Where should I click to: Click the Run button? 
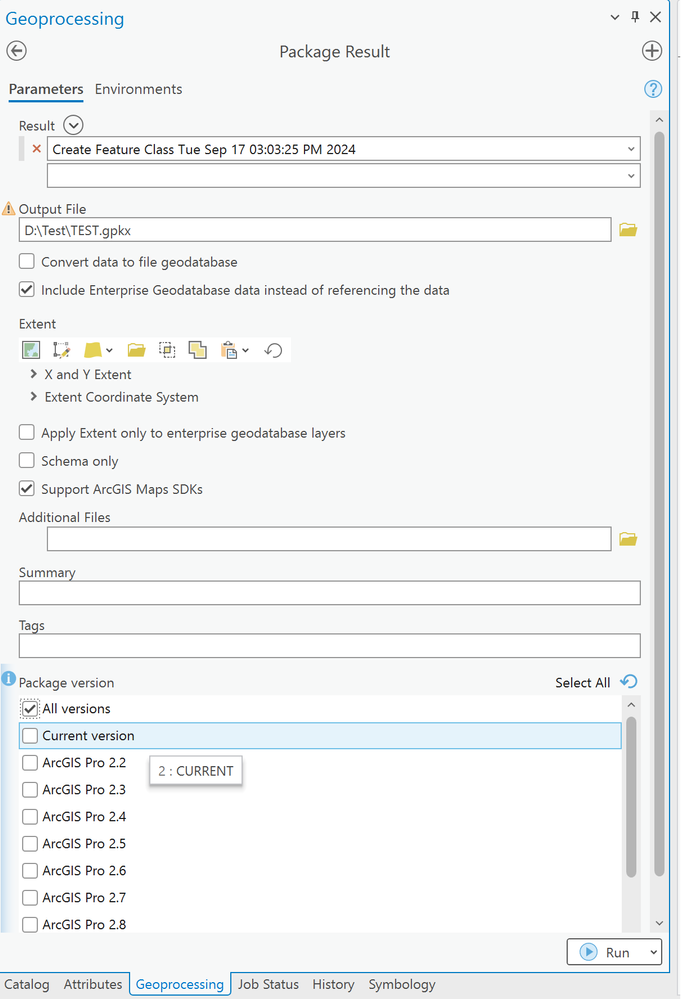pos(606,952)
